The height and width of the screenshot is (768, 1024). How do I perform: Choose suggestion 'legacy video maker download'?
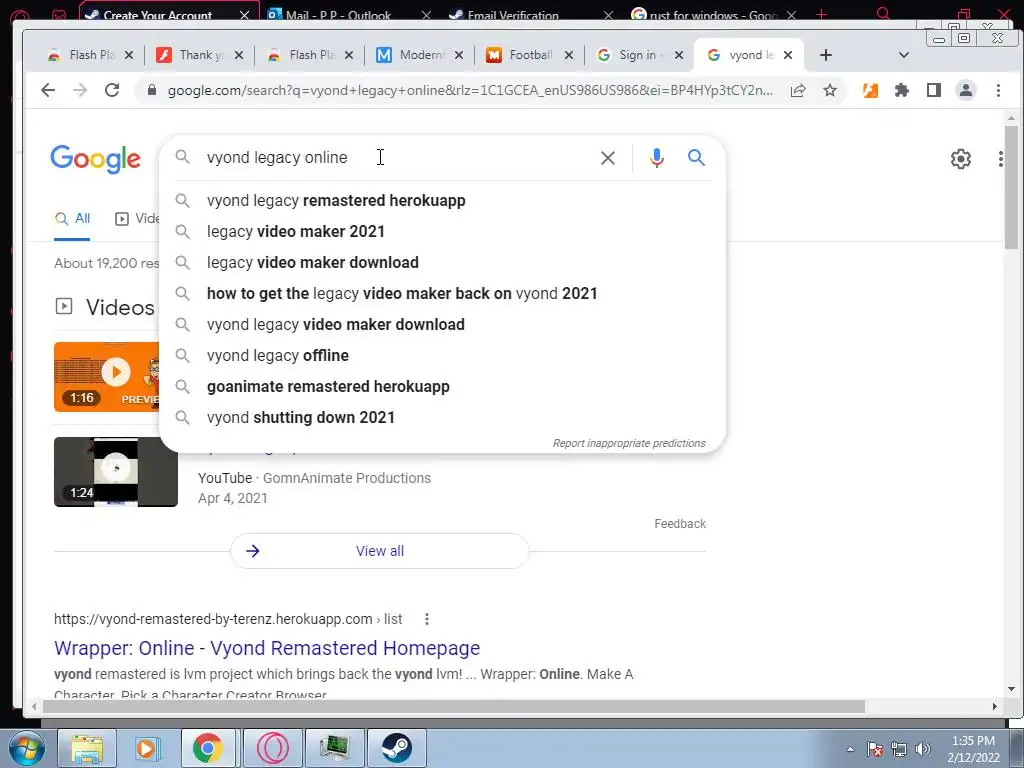click(442, 263)
